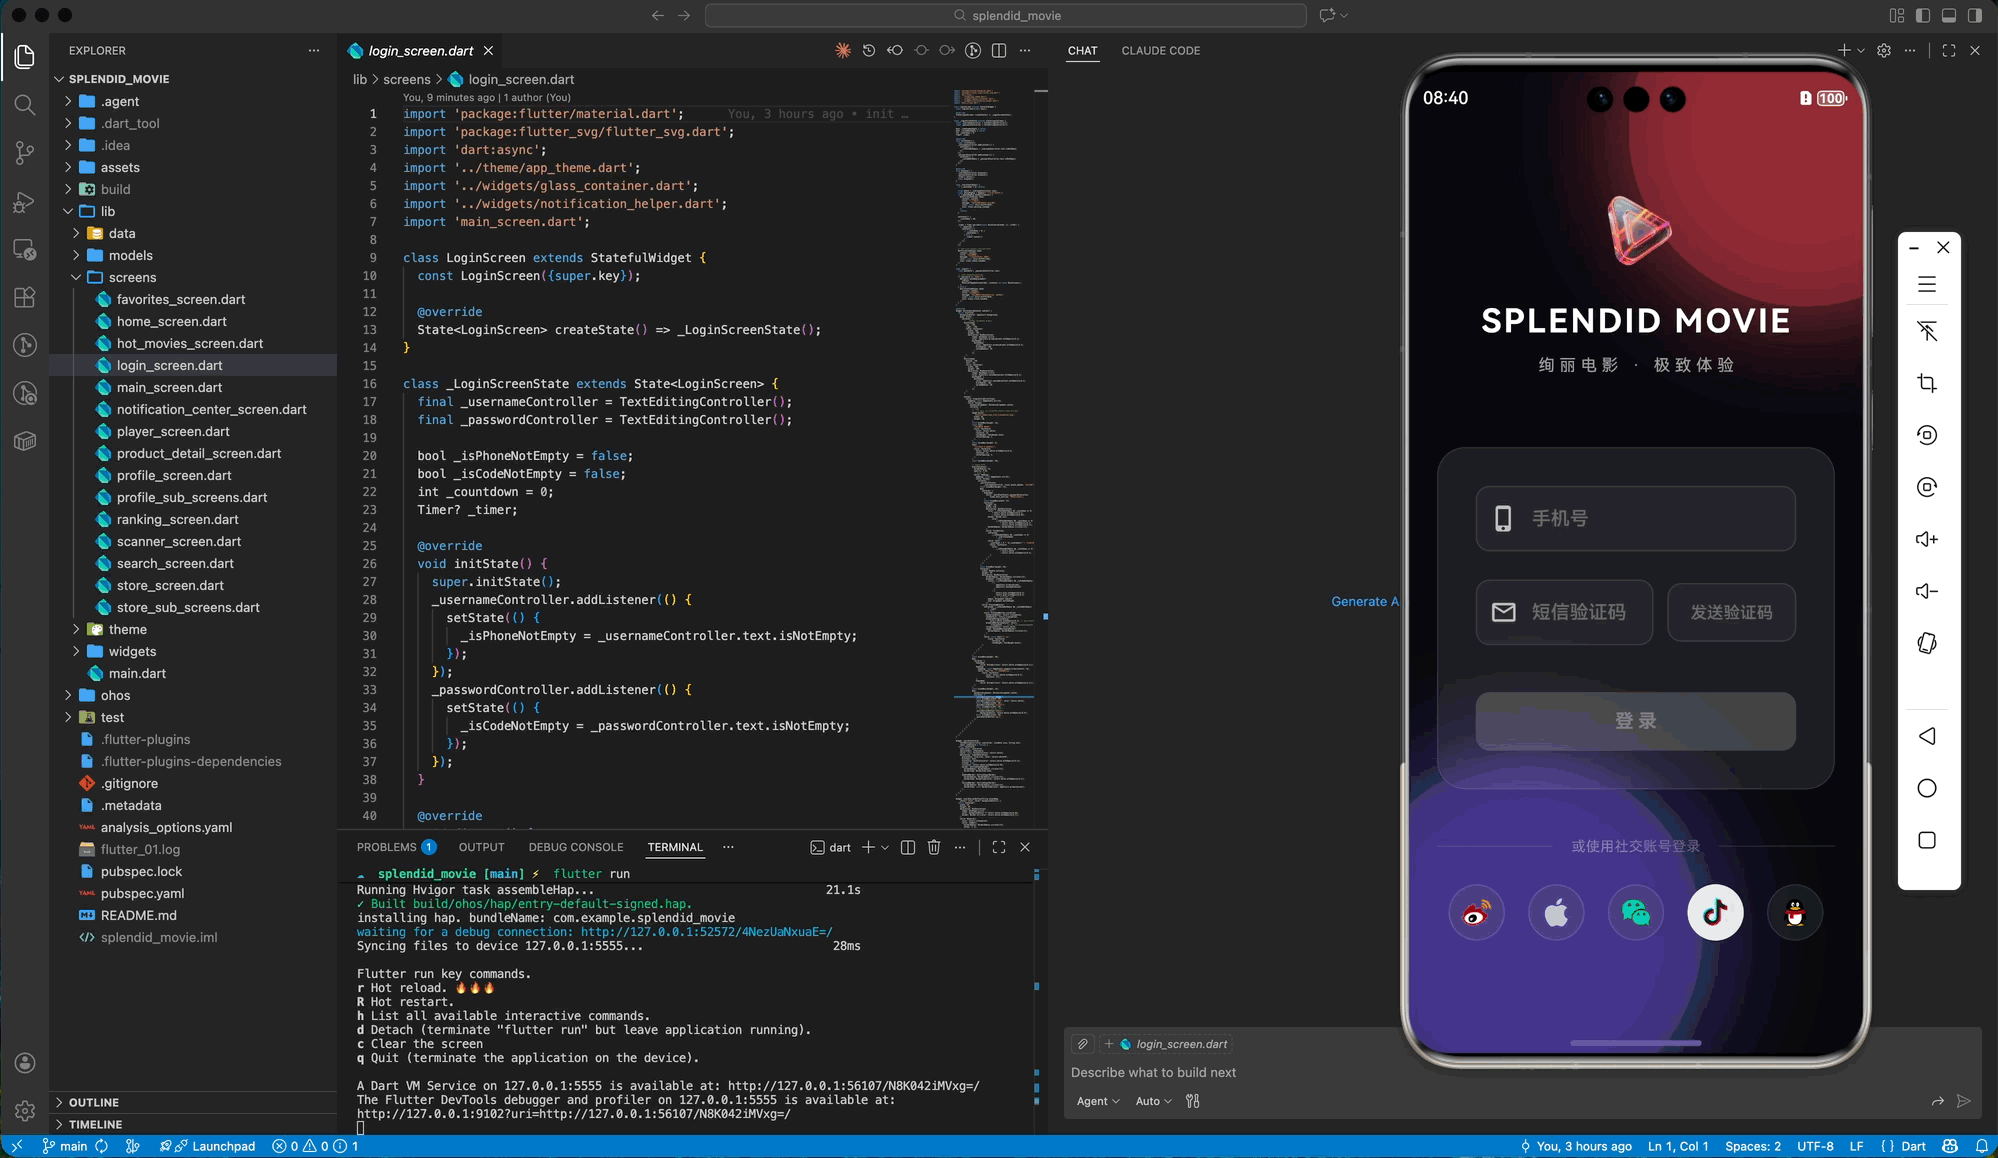This screenshot has width=1998, height=1158.
Task: Toggle the bottom panel layout button
Action: tap(1949, 15)
